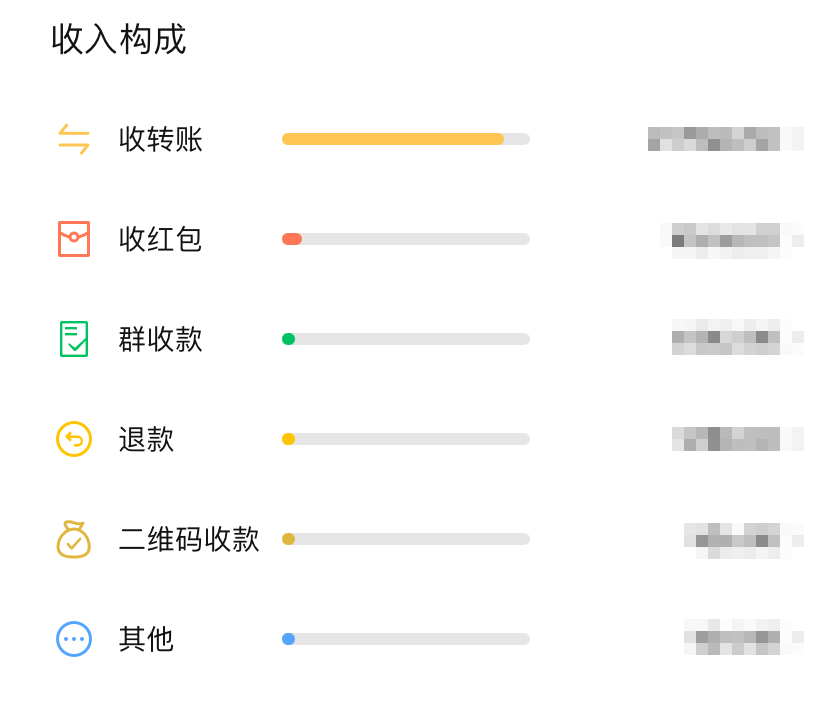828x707 pixels.
Task: Click the red progress dot for 收红包
Action: point(291,239)
